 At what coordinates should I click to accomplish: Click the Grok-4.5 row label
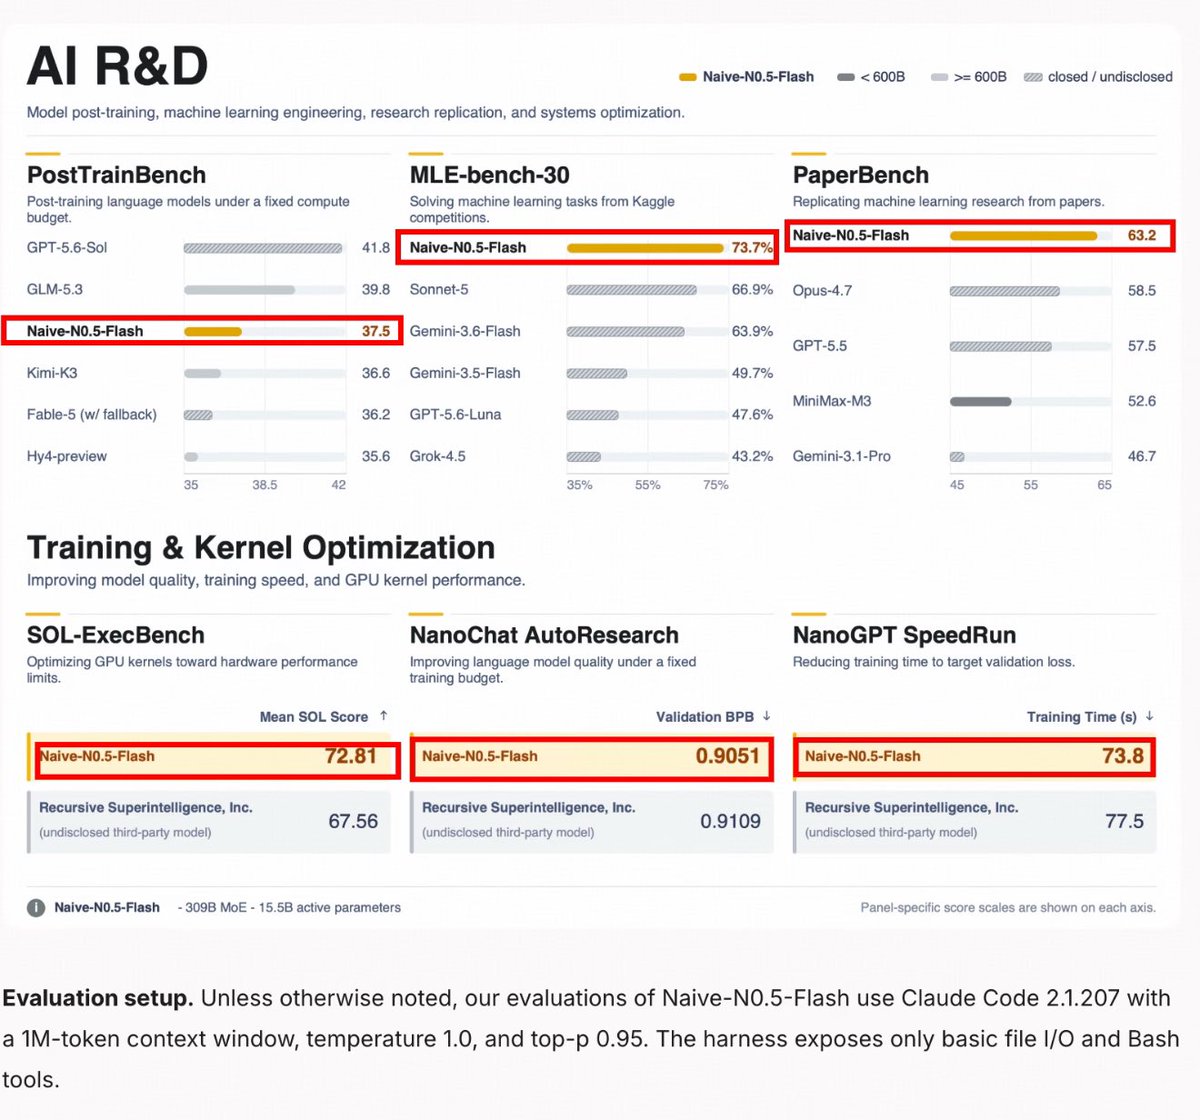click(x=438, y=456)
